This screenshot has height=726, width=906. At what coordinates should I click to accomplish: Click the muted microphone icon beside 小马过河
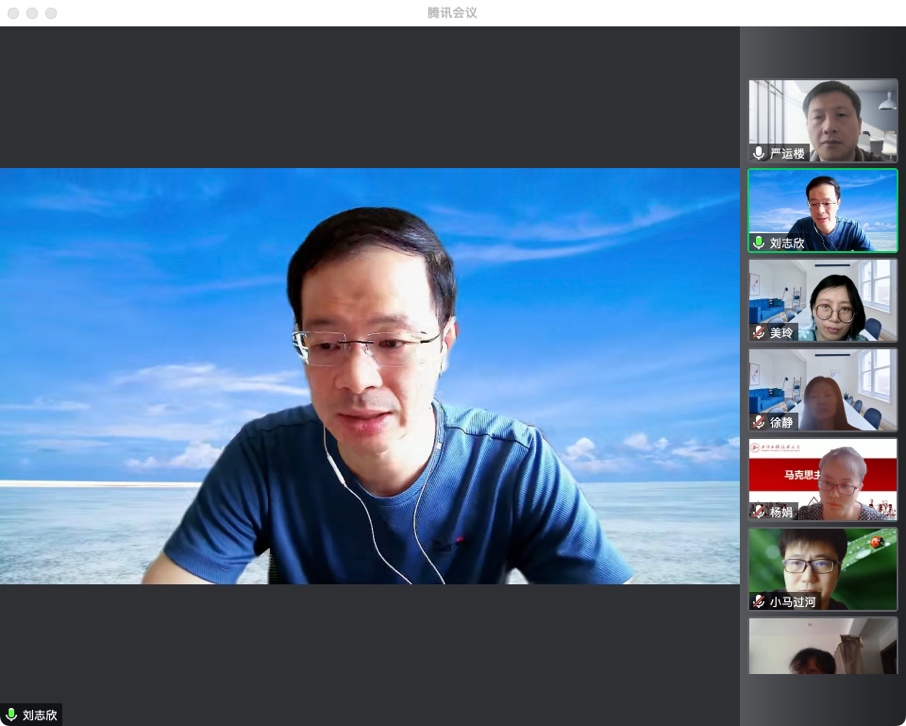pos(759,602)
